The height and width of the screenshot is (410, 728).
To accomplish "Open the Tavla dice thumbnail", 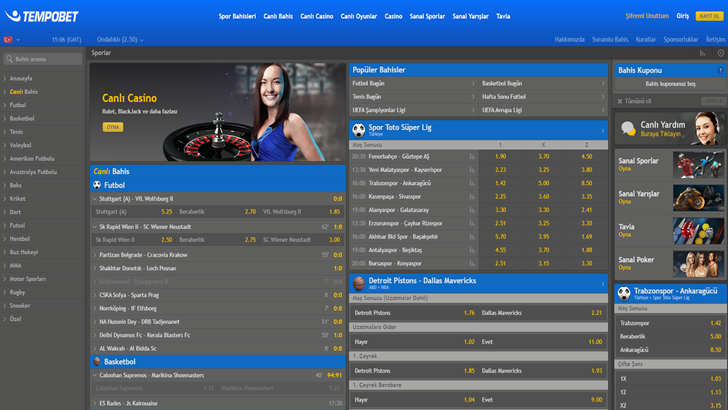I will click(698, 231).
